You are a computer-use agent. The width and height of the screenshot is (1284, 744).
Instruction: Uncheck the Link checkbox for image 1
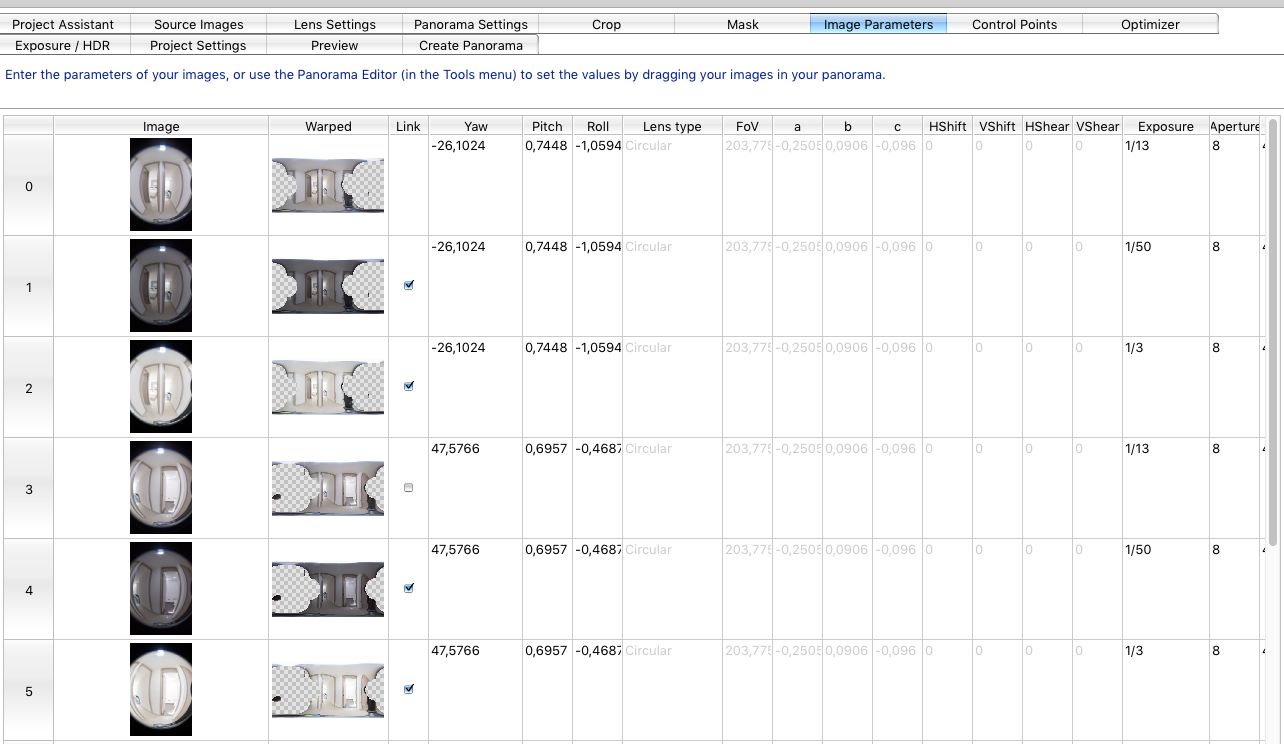pyautogui.click(x=408, y=285)
